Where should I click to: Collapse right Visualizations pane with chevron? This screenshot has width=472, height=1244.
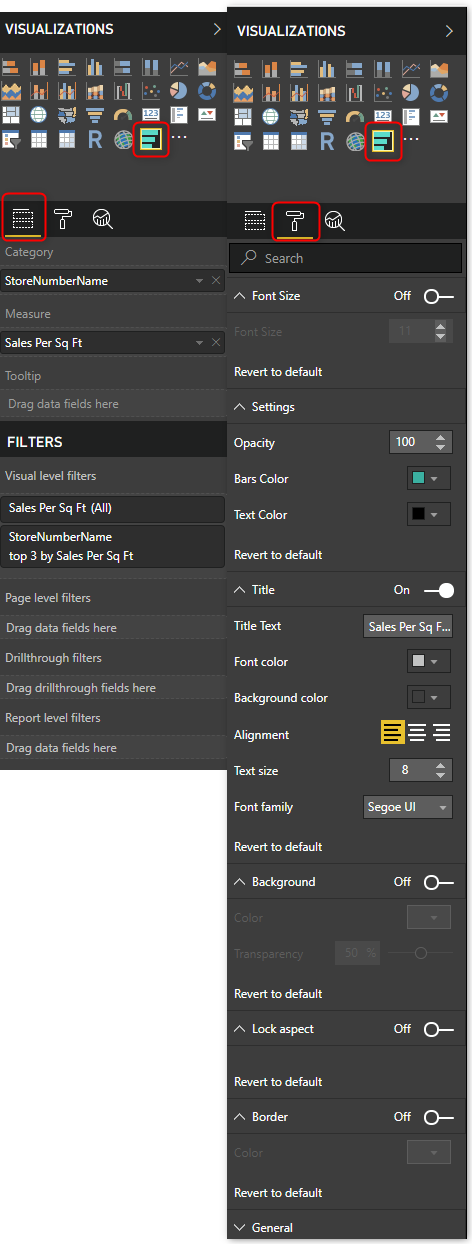(x=449, y=31)
